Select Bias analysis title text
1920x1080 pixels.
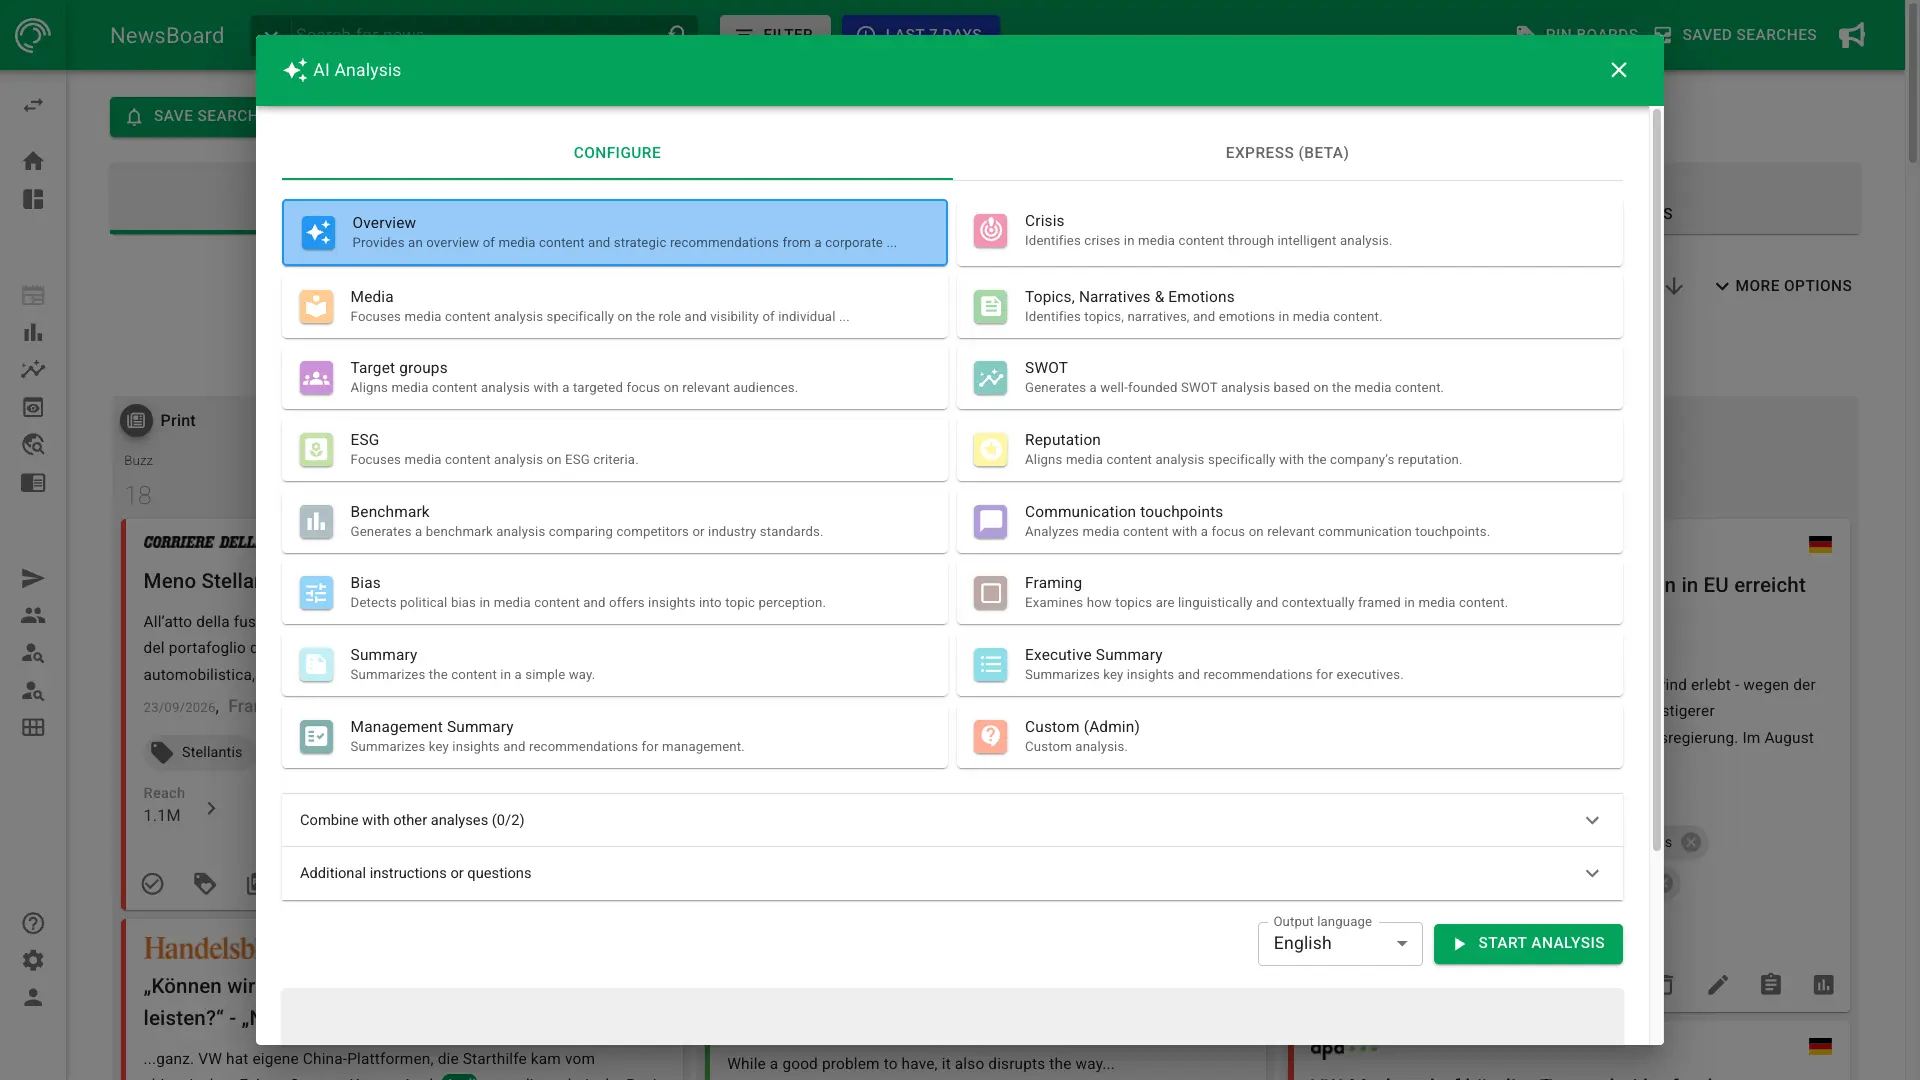(365, 583)
